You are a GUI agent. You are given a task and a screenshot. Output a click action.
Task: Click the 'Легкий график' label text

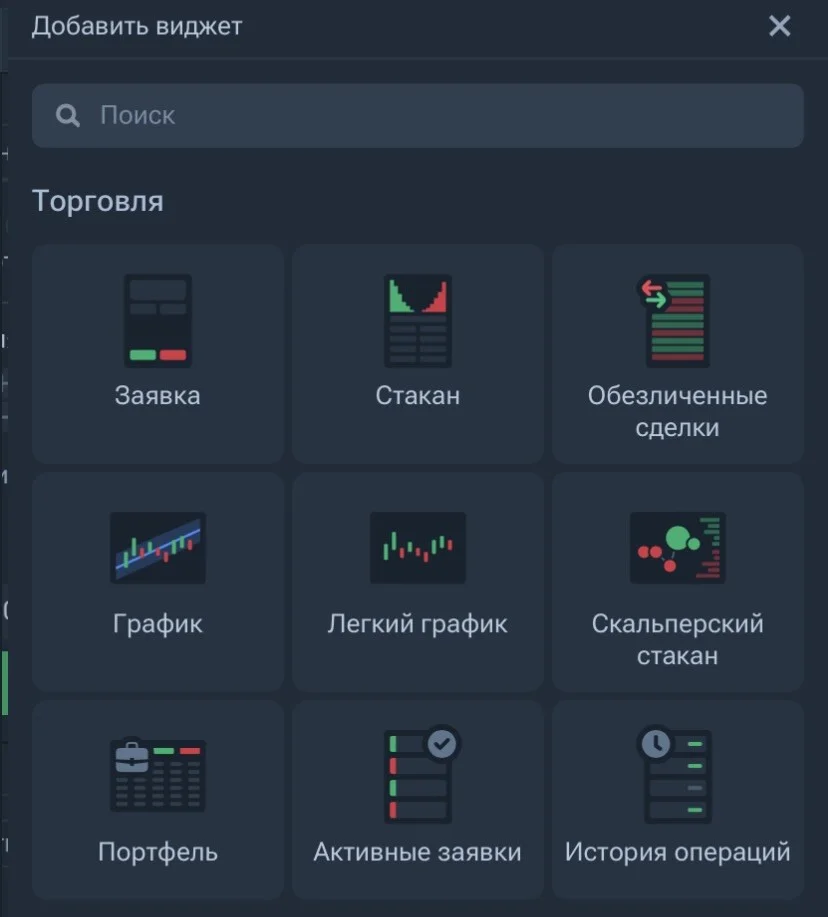[418, 624]
